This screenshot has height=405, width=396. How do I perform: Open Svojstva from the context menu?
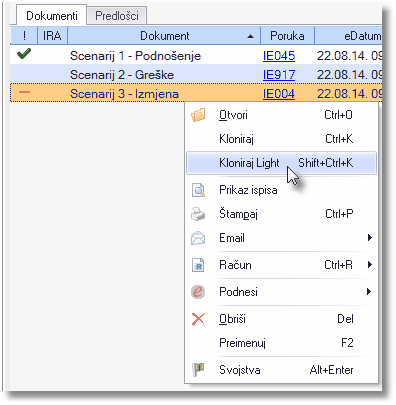point(282,370)
